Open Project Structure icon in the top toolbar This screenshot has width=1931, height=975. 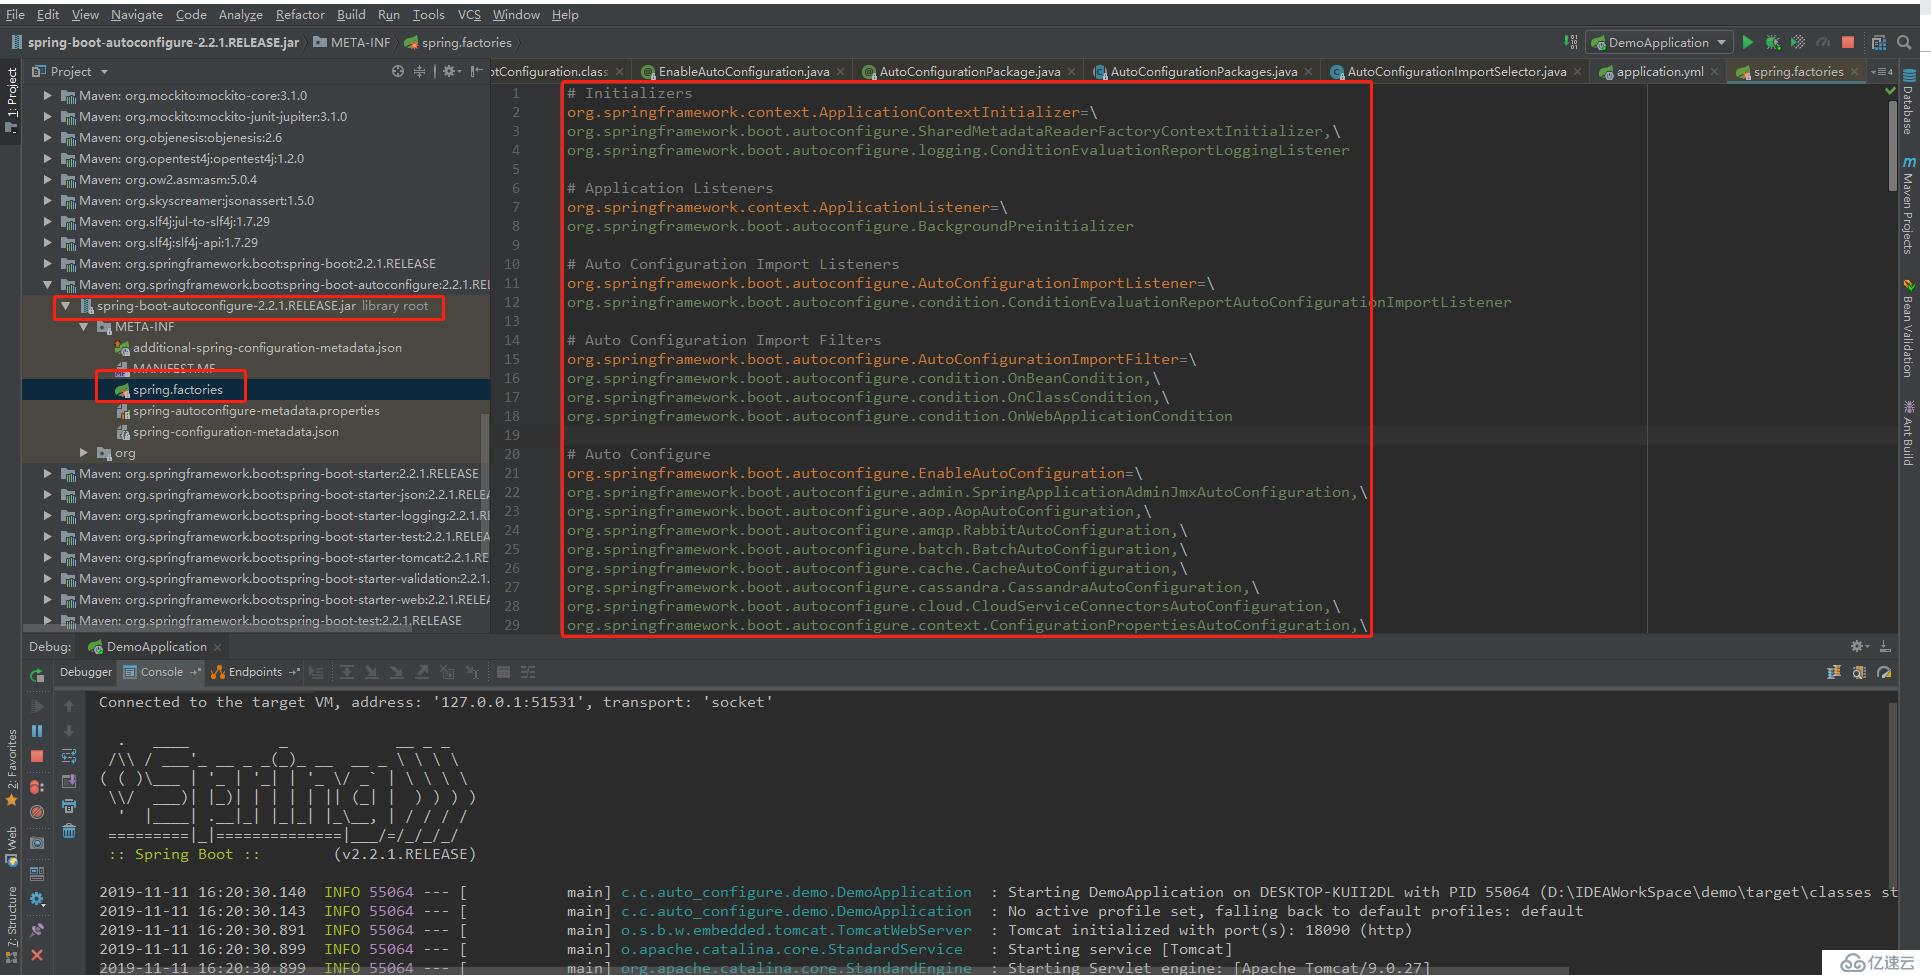[x=1878, y=42]
